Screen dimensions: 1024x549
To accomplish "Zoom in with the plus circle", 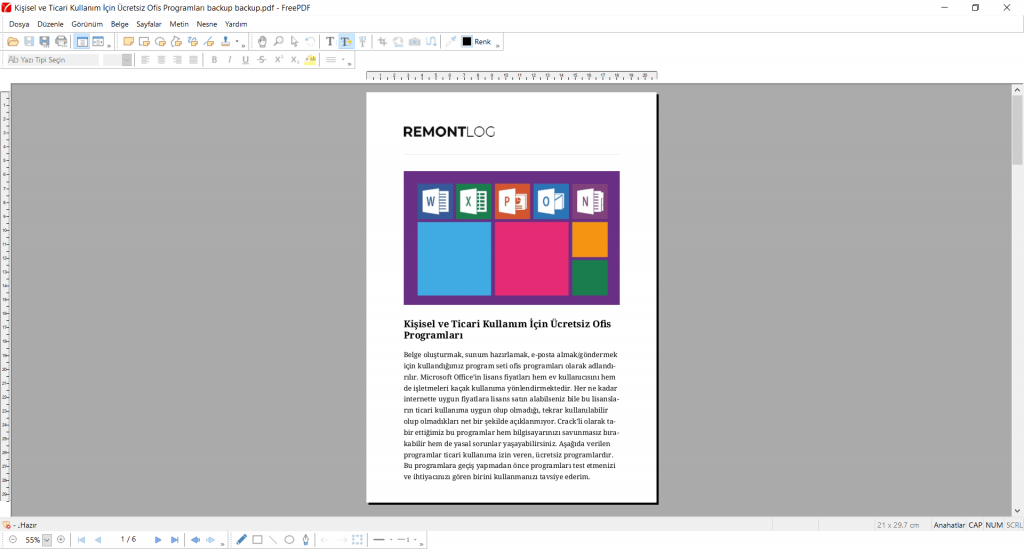I will click(x=61, y=540).
